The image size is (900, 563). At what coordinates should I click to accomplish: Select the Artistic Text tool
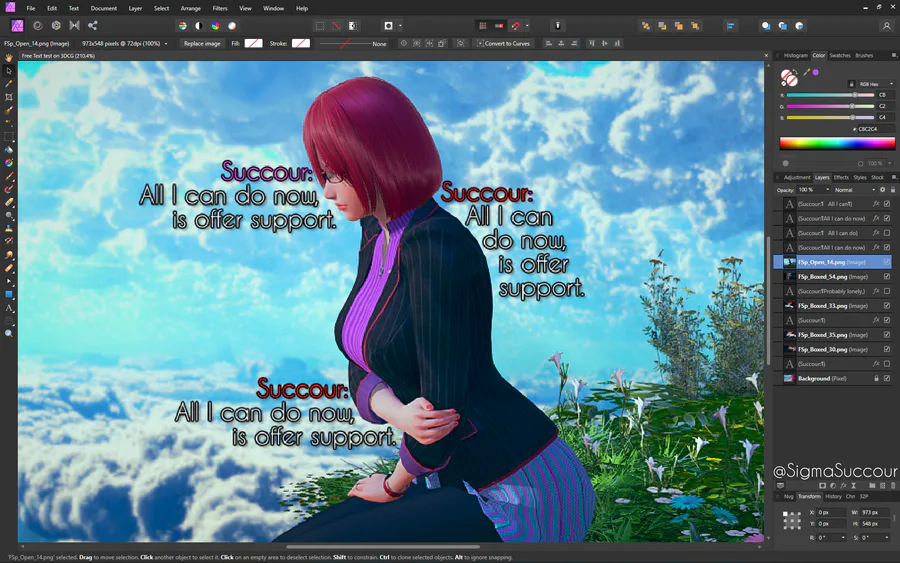pos(9,308)
